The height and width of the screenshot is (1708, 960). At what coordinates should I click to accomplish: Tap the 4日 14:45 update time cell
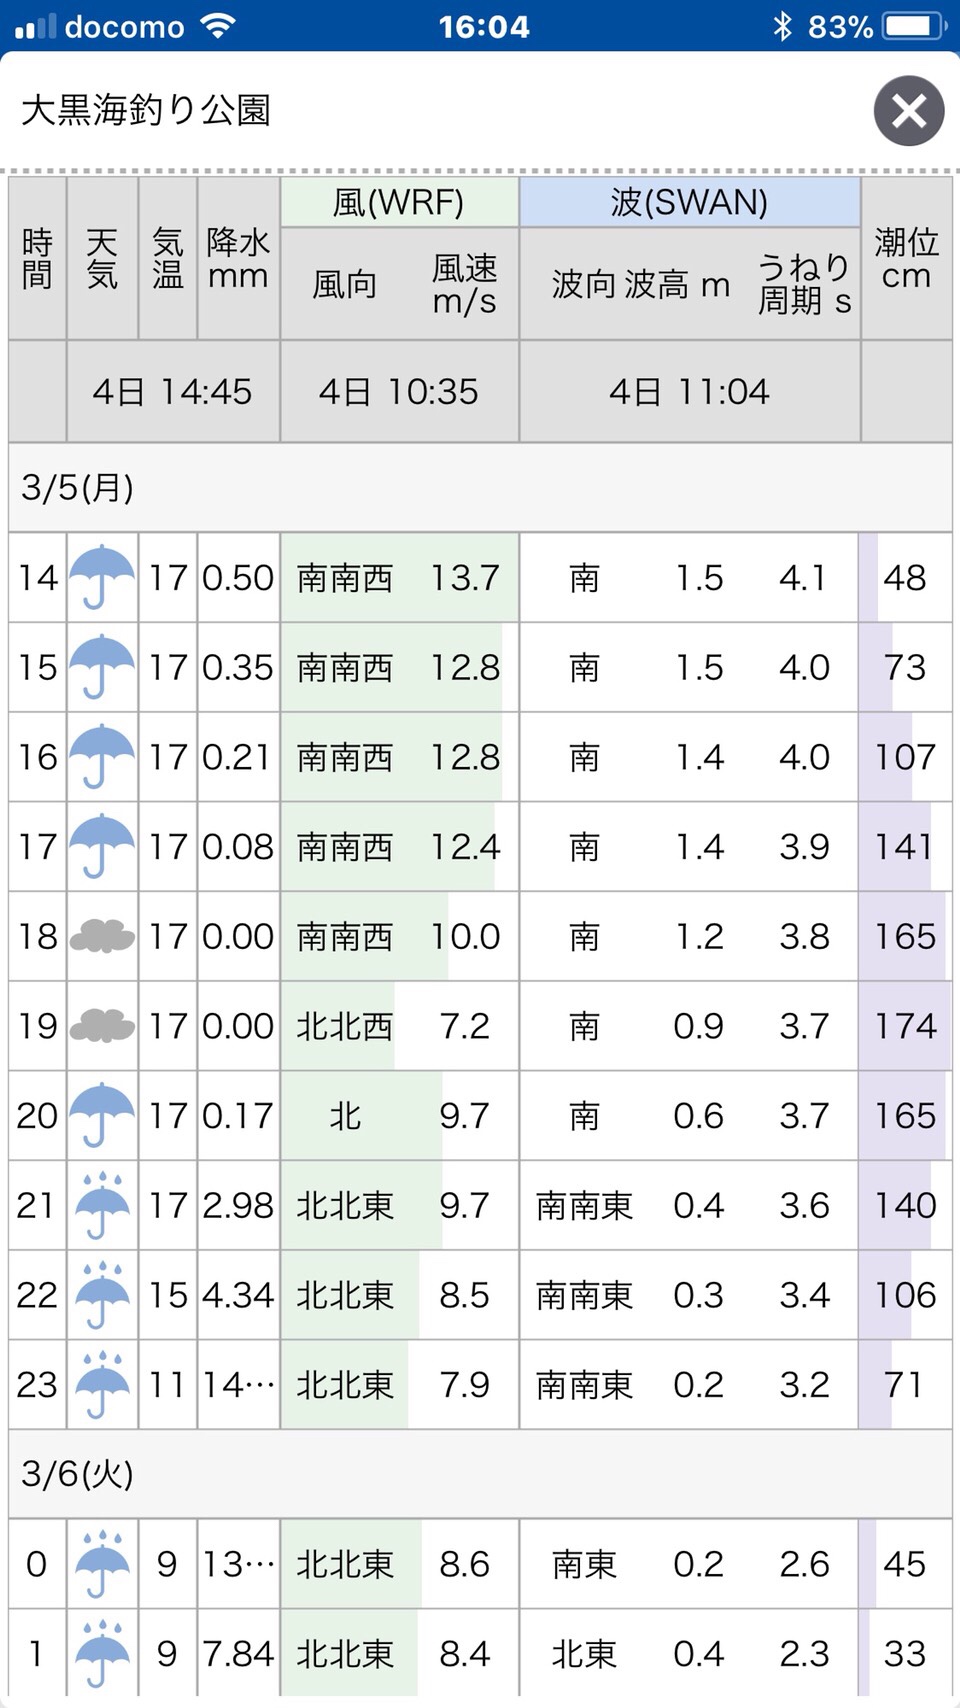point(172,392)
